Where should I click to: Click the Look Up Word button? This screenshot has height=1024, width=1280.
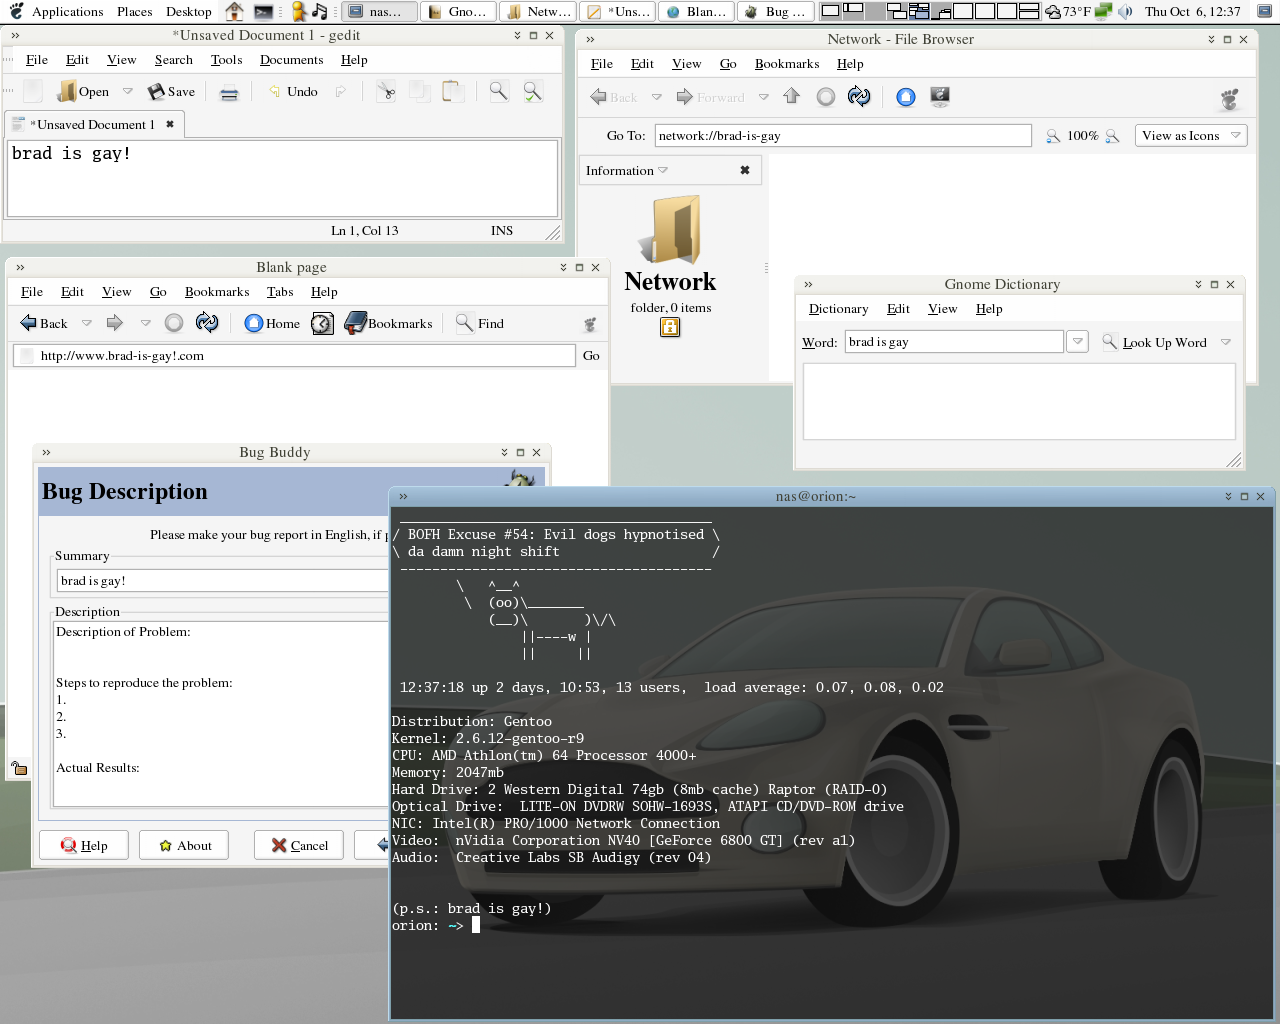pyautogui.click(x=1155, y=342)
